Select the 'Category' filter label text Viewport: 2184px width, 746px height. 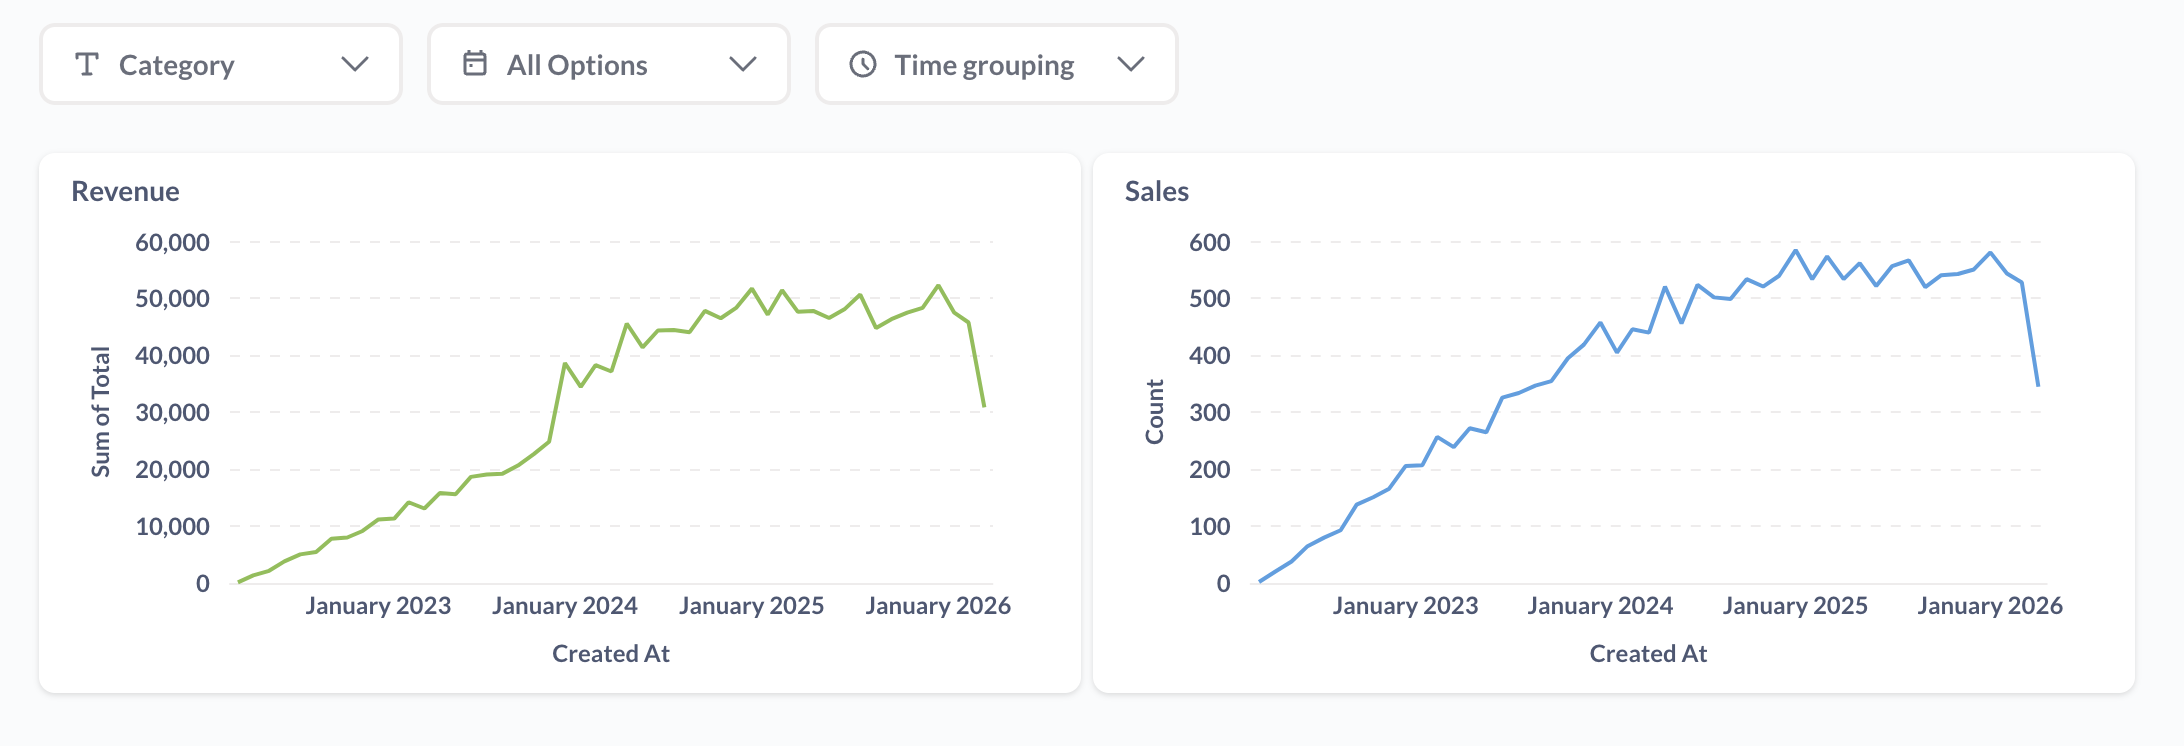click(176, 66)
